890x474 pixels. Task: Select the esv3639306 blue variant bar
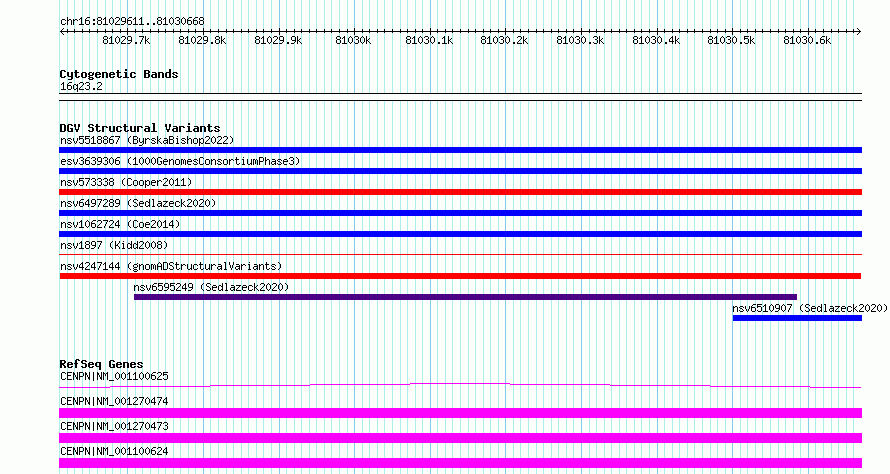pos(460,171)
